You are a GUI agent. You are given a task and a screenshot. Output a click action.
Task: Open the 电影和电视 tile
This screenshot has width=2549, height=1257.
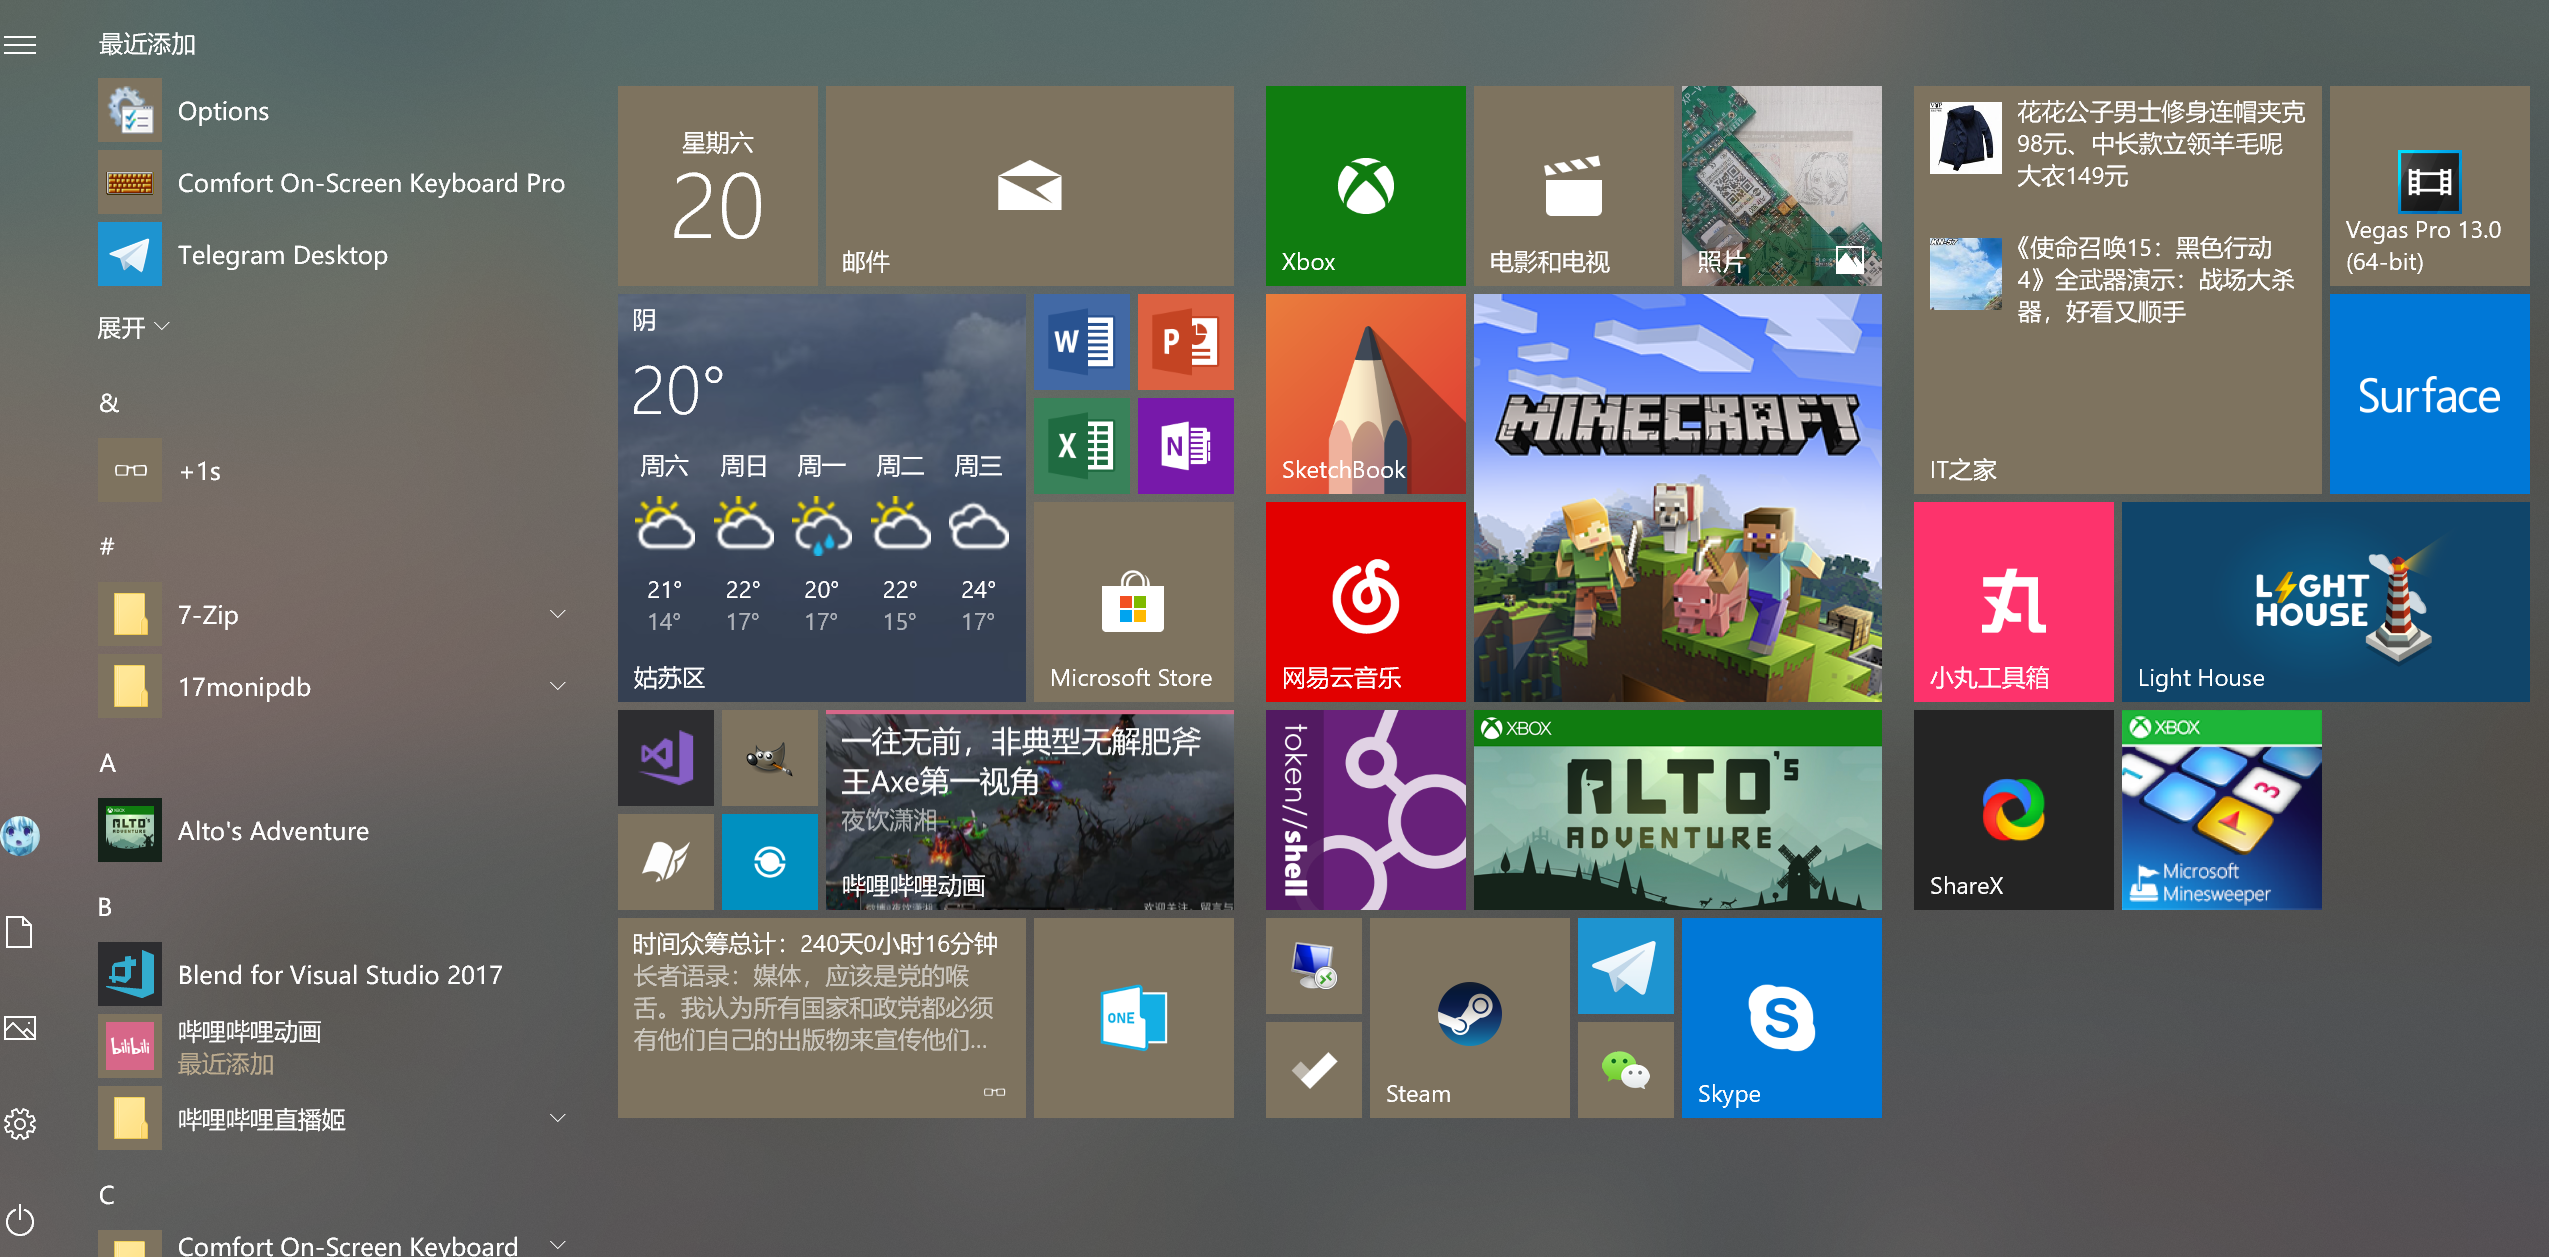(x=1573, y=186)
